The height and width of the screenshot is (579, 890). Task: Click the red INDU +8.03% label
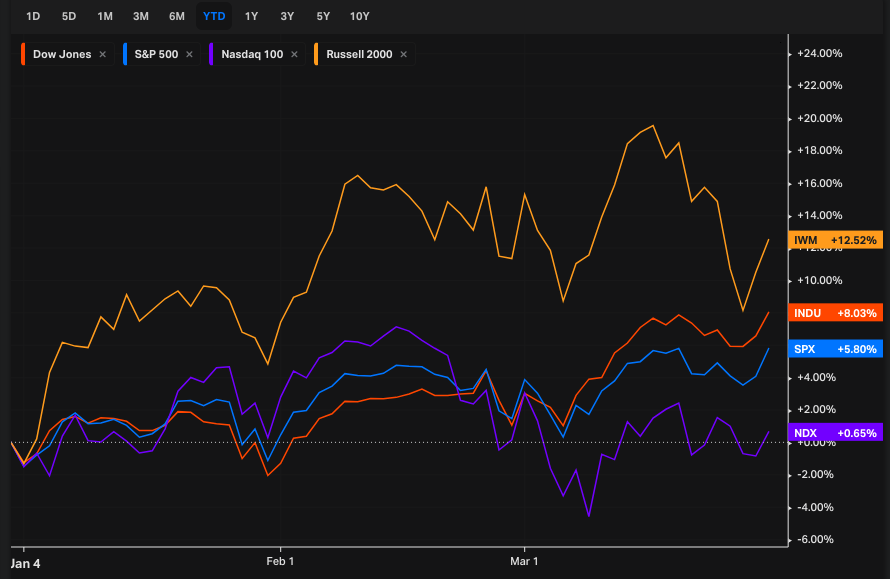click(835, 313)
